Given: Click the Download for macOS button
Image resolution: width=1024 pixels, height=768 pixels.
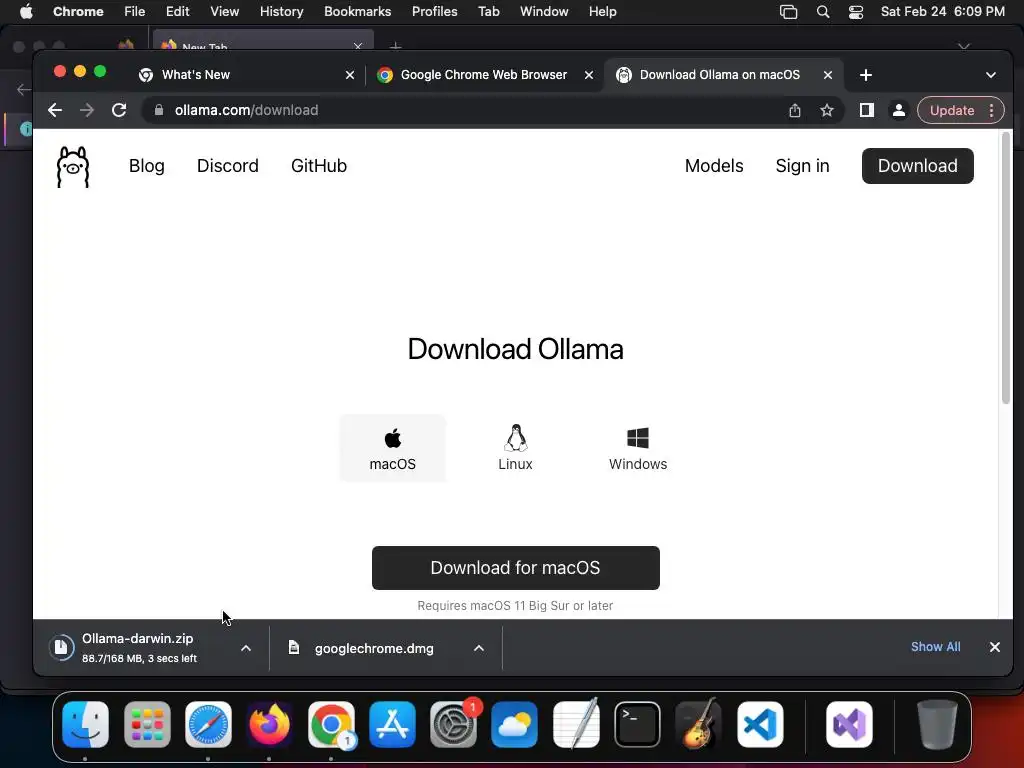Looking at the screenshot, I should [516, 568].
